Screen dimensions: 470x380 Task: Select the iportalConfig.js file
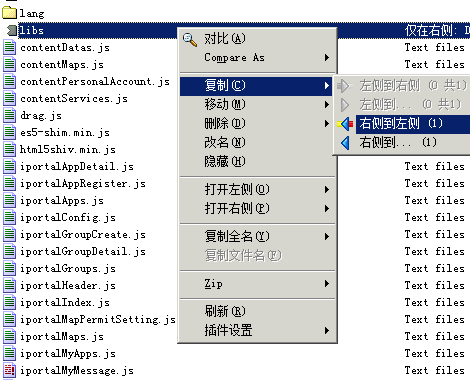68,218
